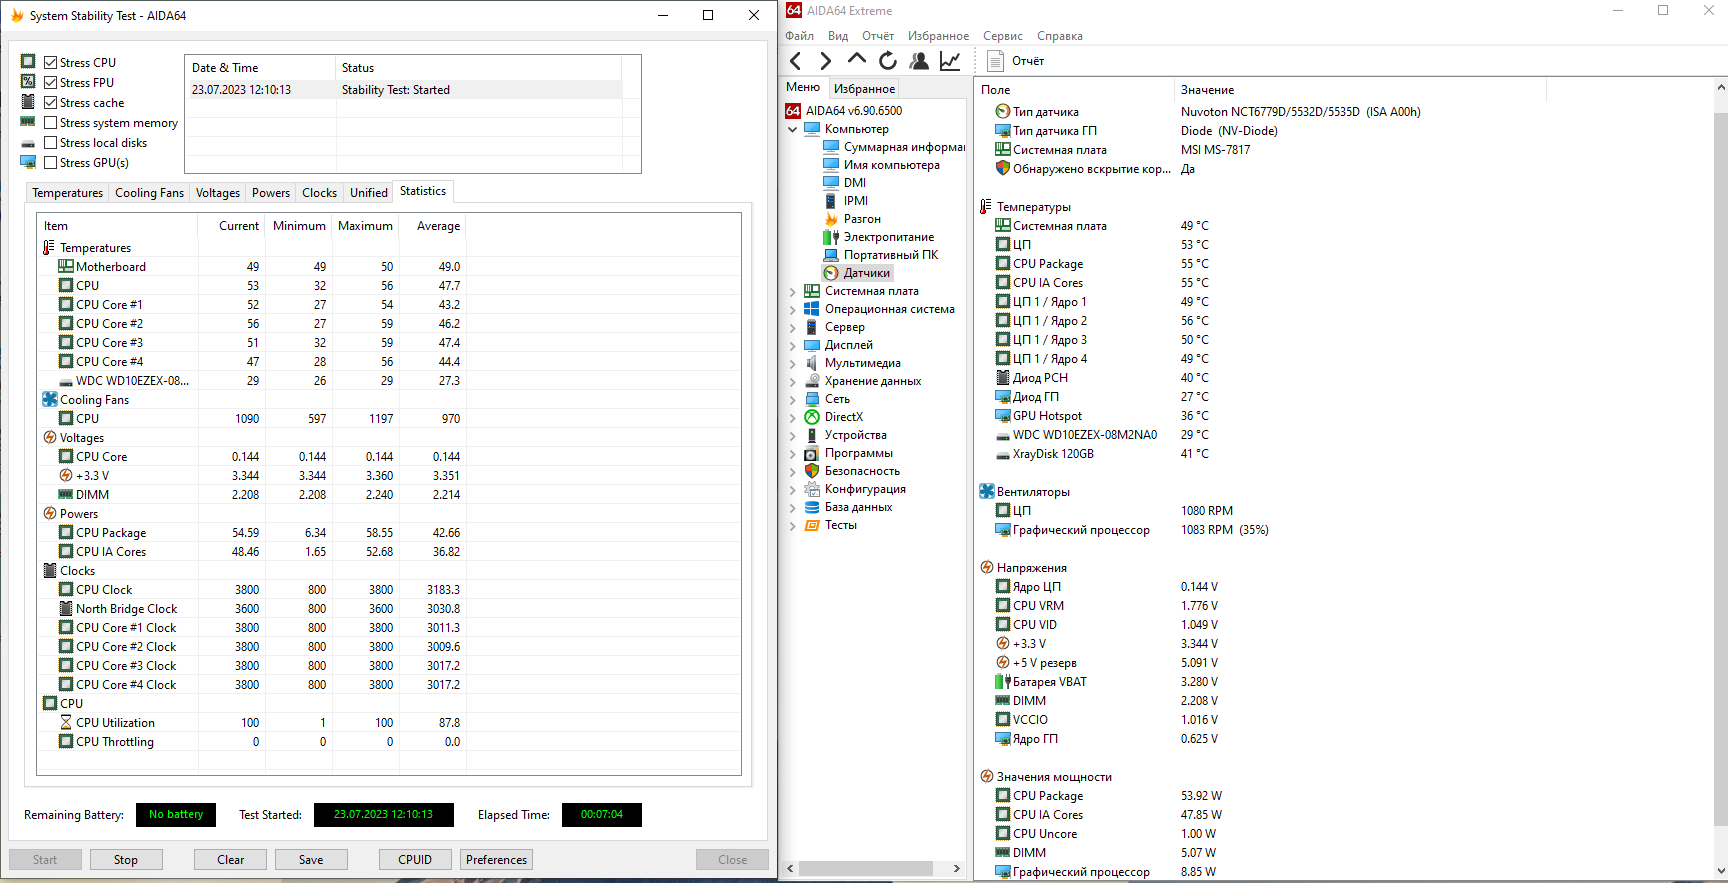Expand the Тесты tree node

[793, 525]
